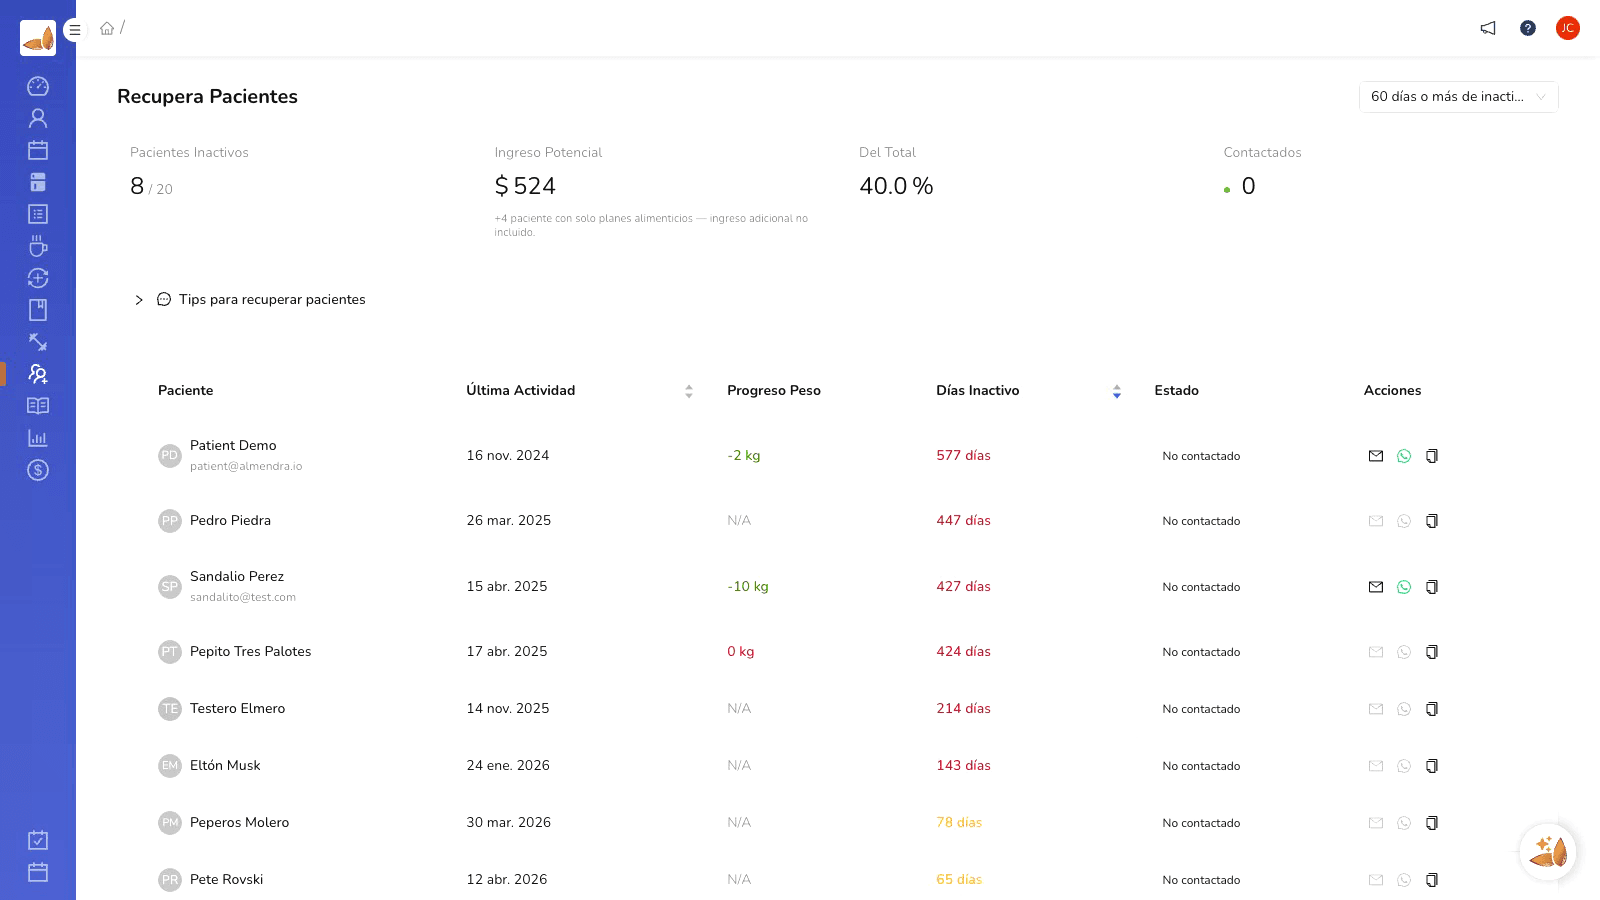Open the dashboard speedometer sidebar icon
This screenshot has height=900, width=1600.
click(x=38, y=86)
